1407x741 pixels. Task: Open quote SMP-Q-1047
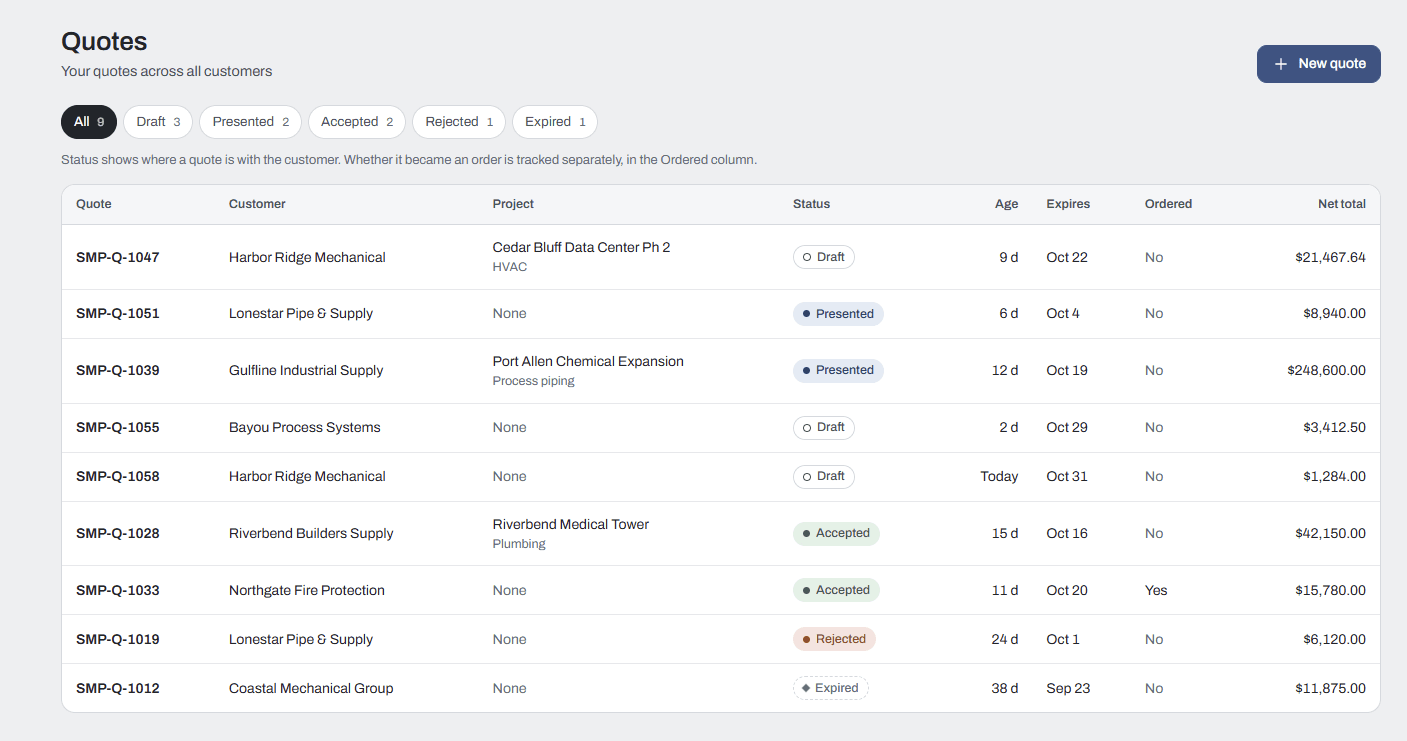pyautogui.click(x=118, y=257)
